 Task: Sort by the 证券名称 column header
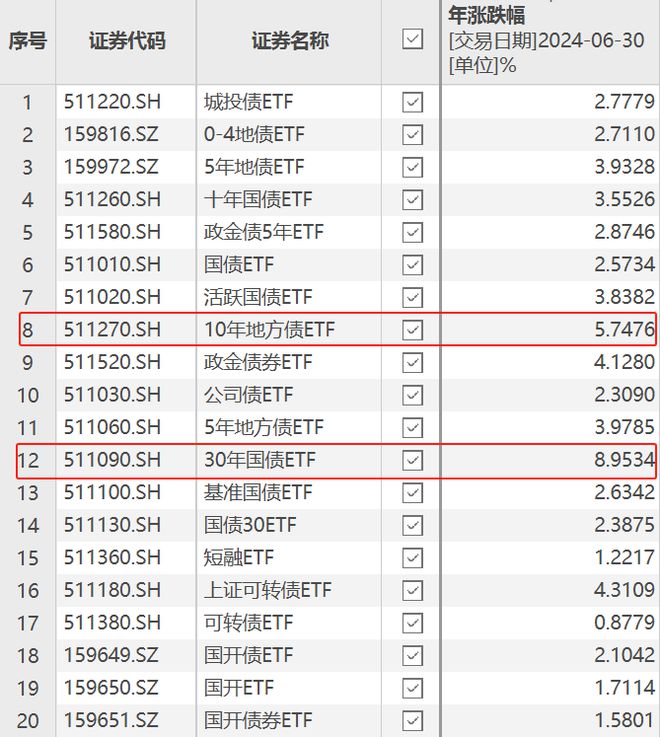click(290, 41)
